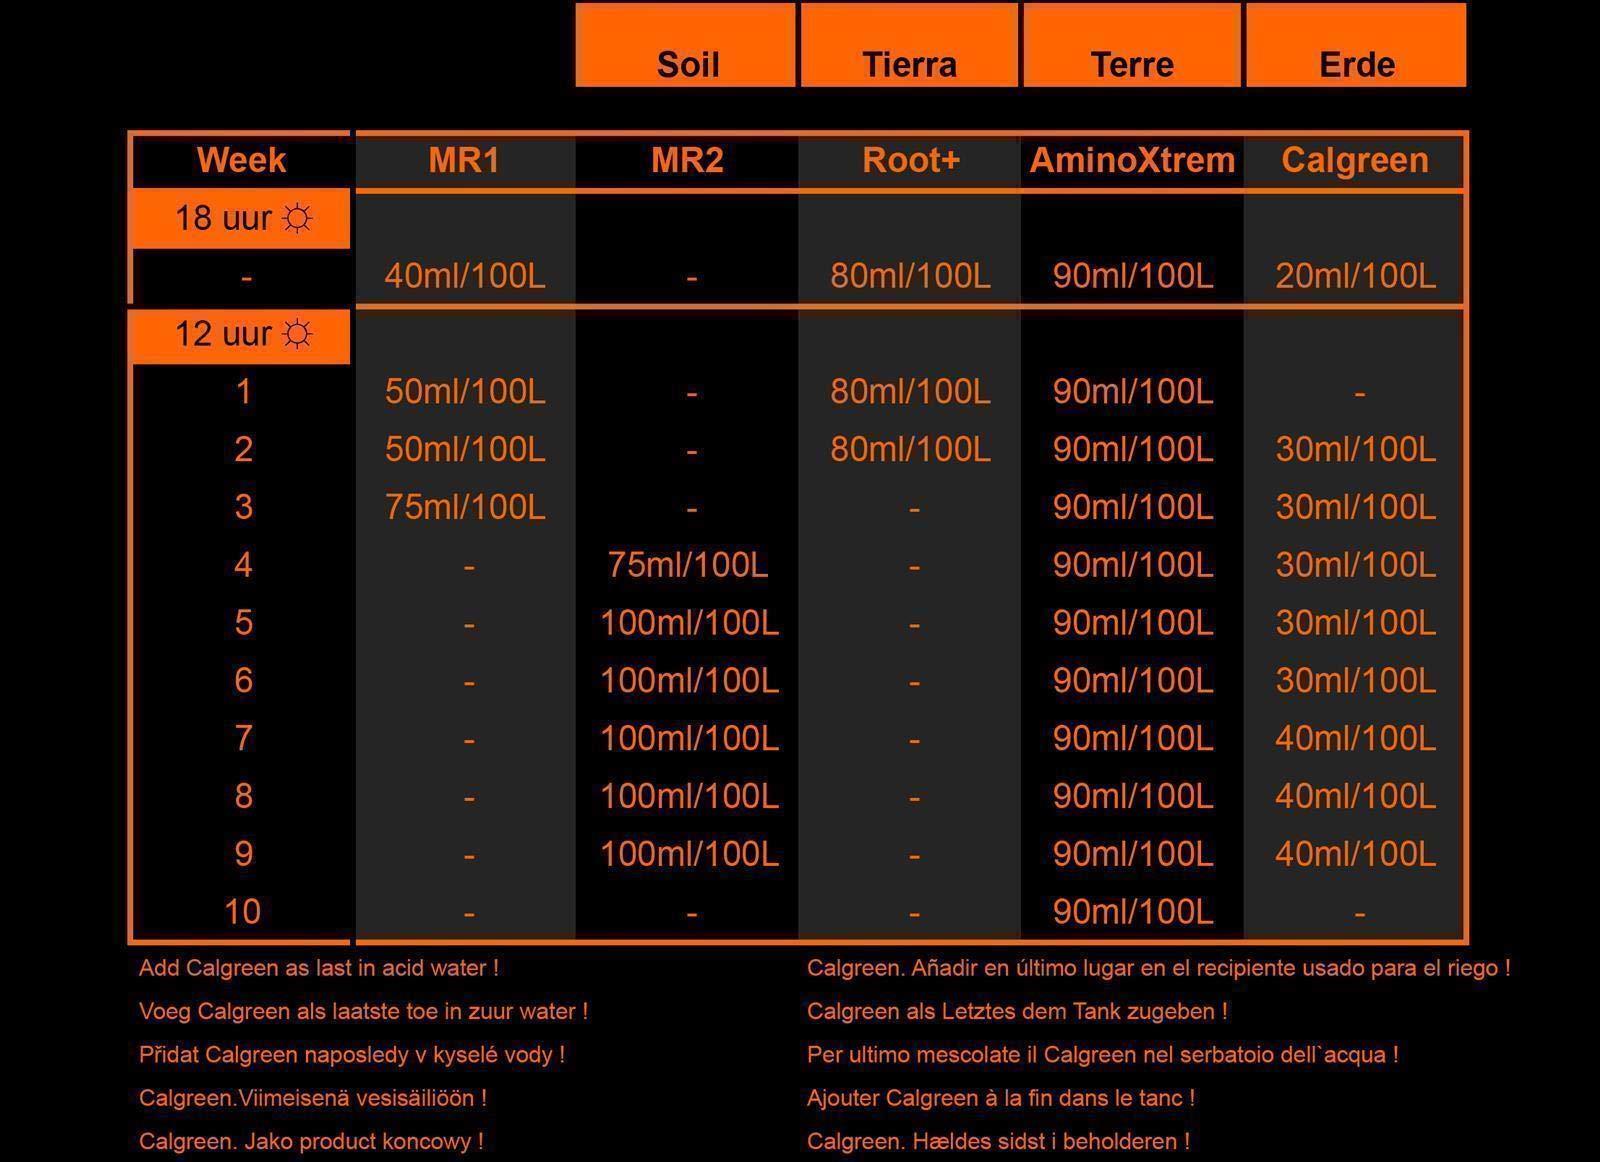
Task: Click the 18 uur row Calgreen 20ml/100L
Action: pyautogui.click(x=1355, y=276)
